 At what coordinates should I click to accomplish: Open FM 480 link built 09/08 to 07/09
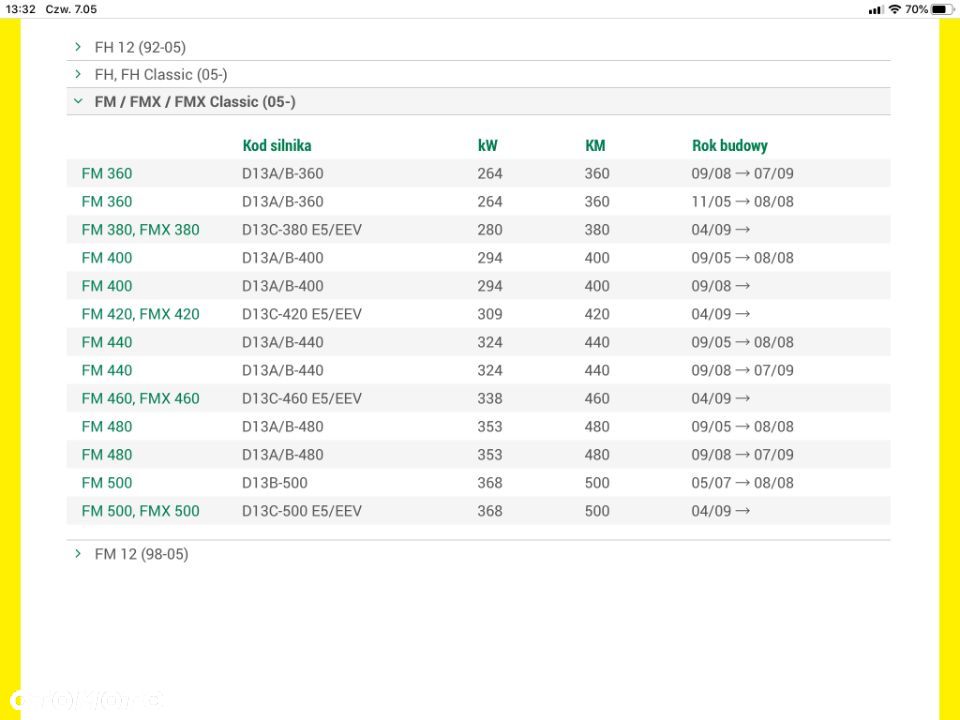pyautogui.click(x=107, y=455)
